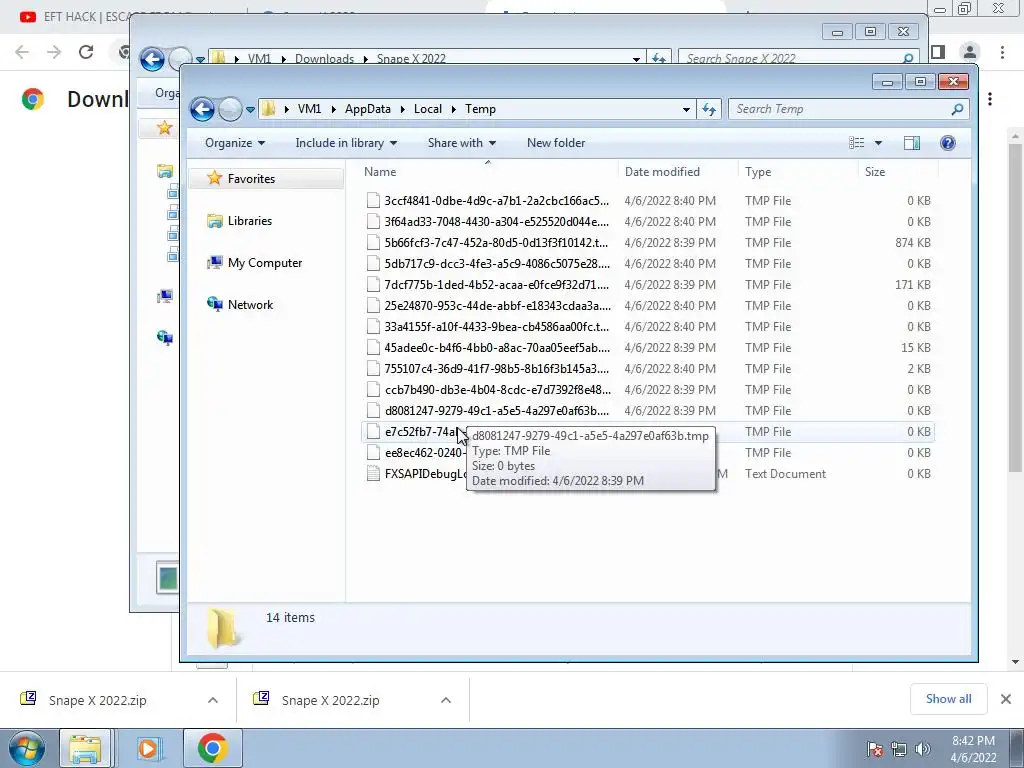This screenshot has height=768, width=1024.
Task: Select My Computer in navigation pane
Action: [264, 263]
